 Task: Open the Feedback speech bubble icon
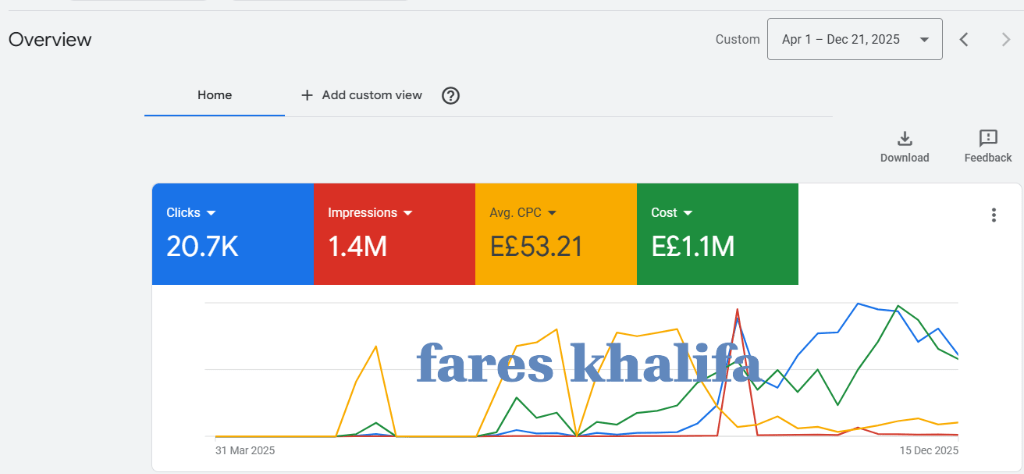[988, 139]
